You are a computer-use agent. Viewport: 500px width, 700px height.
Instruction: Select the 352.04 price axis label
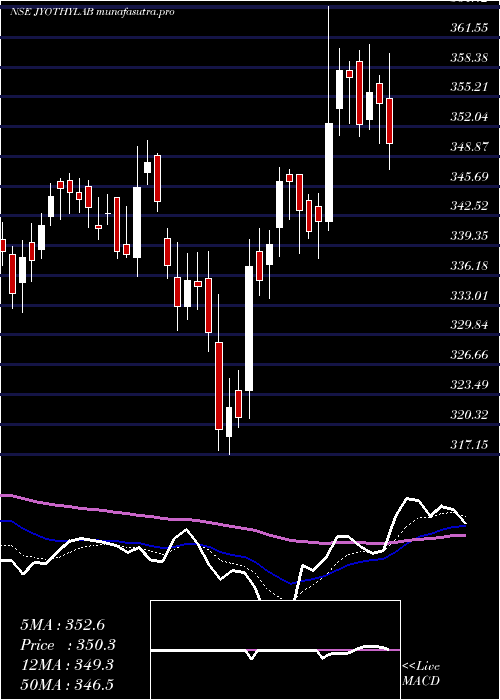coord(468,117)
